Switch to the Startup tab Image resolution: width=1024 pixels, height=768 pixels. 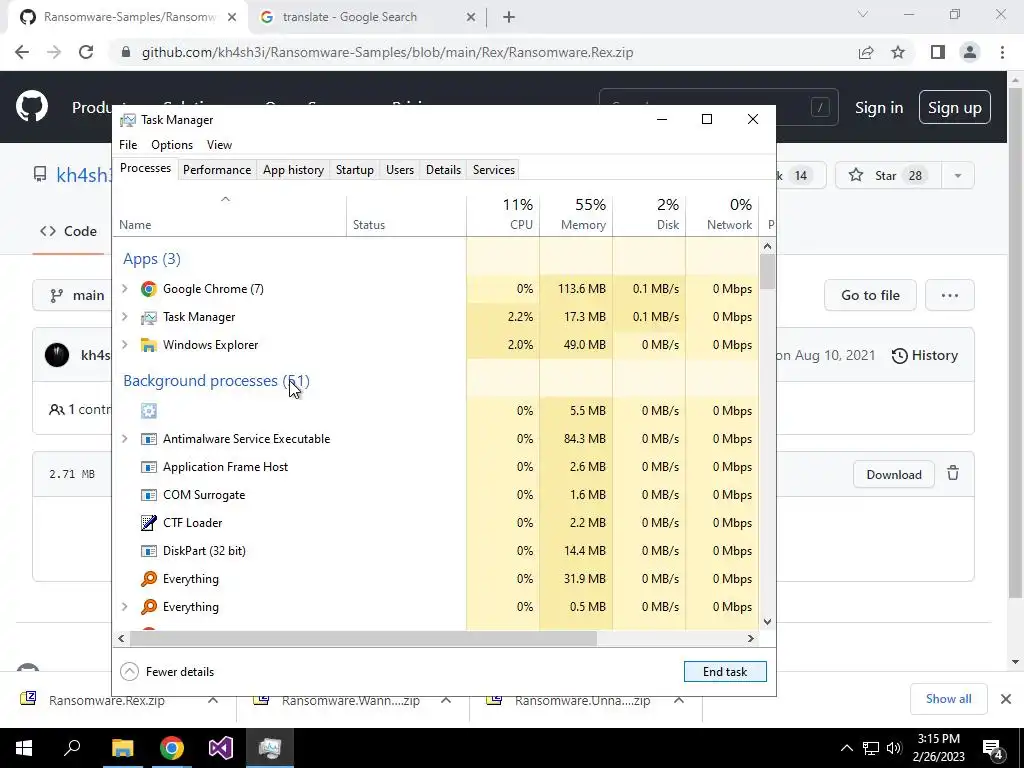click(x=355, y=170)
